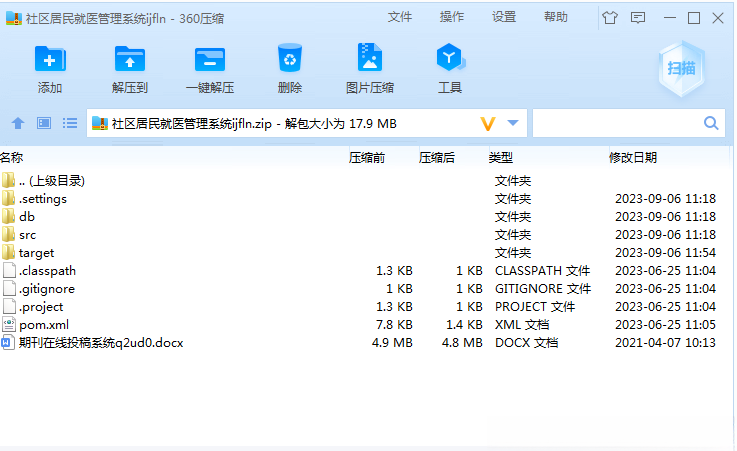This screenshot has width=737, height=451.
Task: Click the 360压缩 app icon in title bar
Action: tap(14, 18)
